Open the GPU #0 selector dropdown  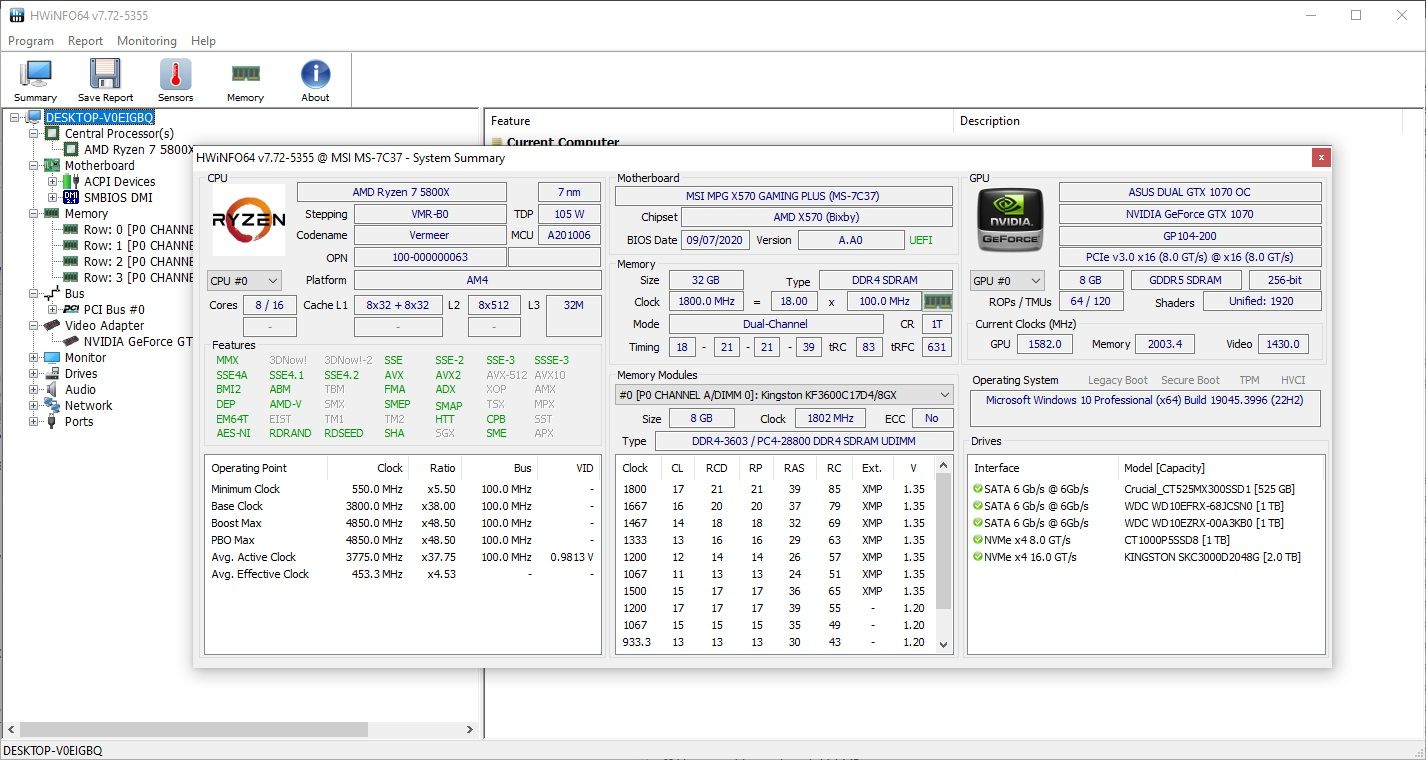1007,281
